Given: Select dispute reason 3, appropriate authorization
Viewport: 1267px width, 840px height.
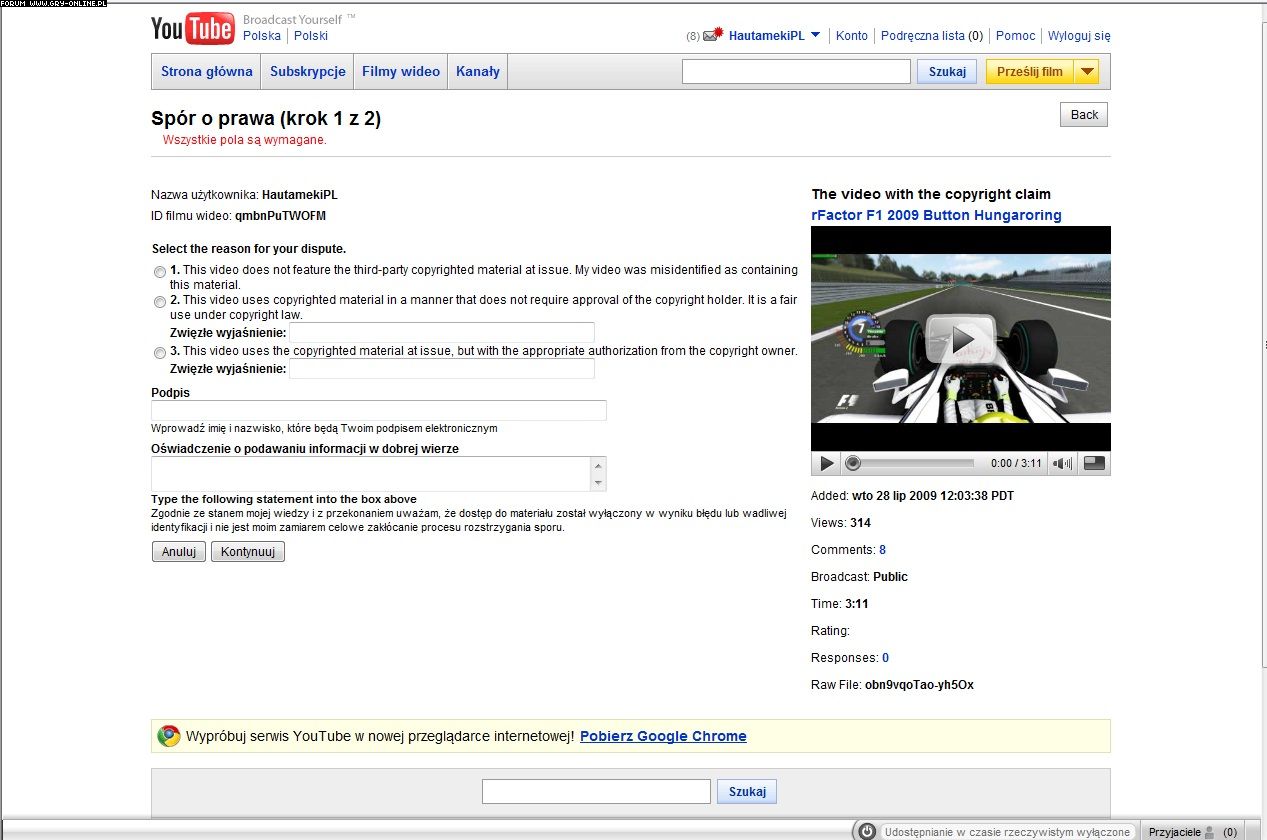Looking at the screenshot, I should [x=160, y=353].
